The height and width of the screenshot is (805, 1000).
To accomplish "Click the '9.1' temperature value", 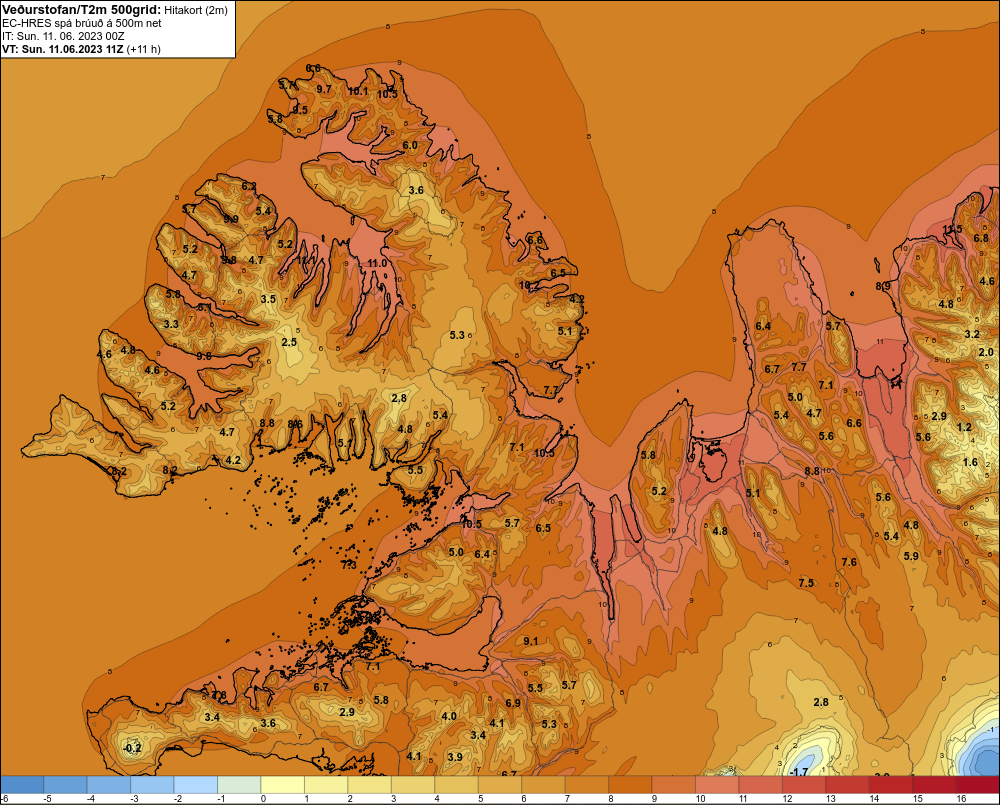I will [530, 641].
